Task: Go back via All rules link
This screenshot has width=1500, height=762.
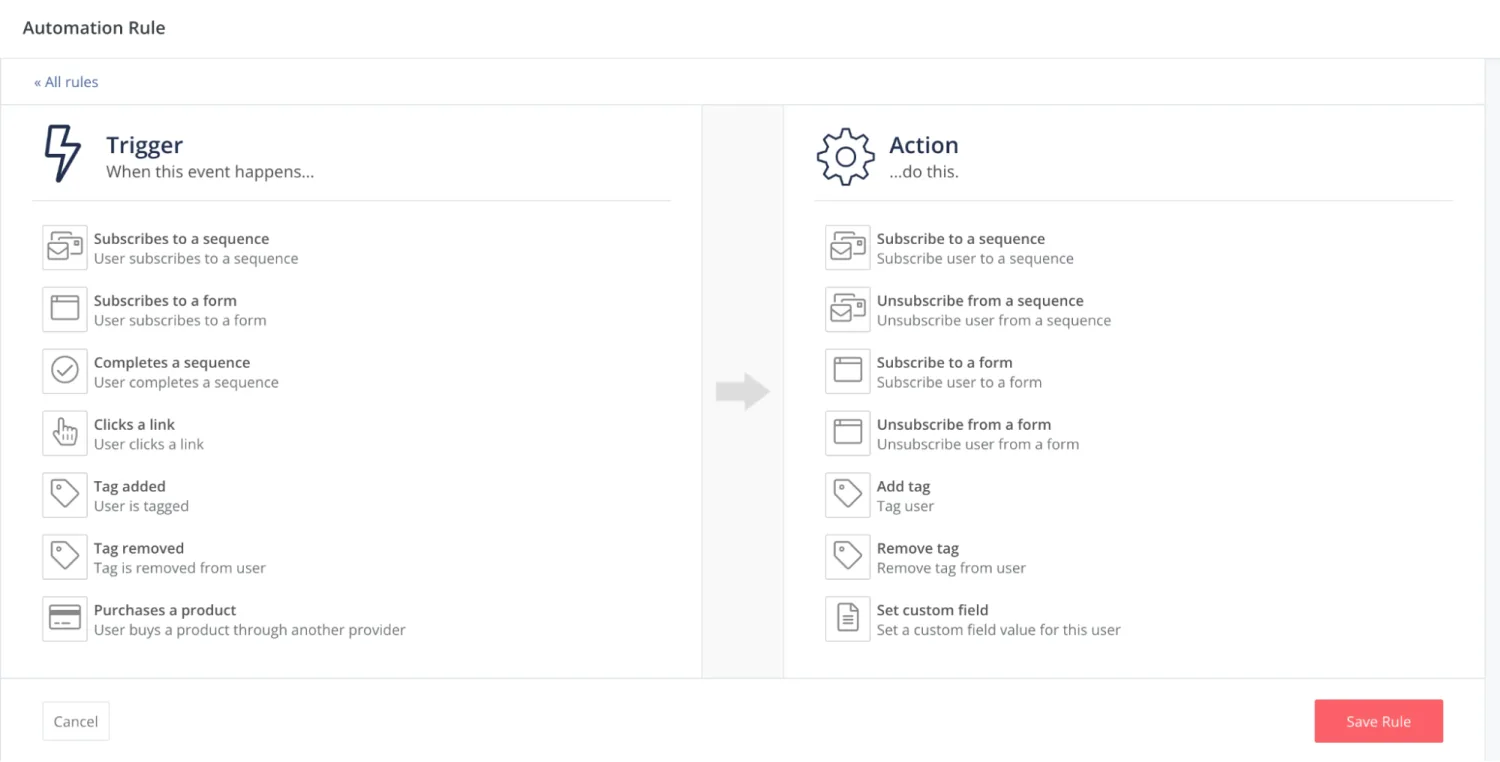Action: pyautogui.click(x=66, y=82)
